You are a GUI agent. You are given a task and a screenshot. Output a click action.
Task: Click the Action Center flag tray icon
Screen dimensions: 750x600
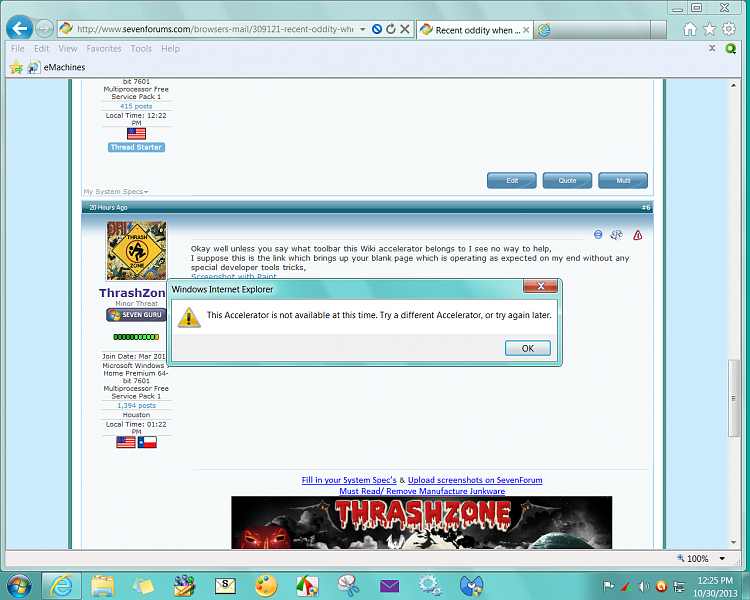(x=608, y=586)
